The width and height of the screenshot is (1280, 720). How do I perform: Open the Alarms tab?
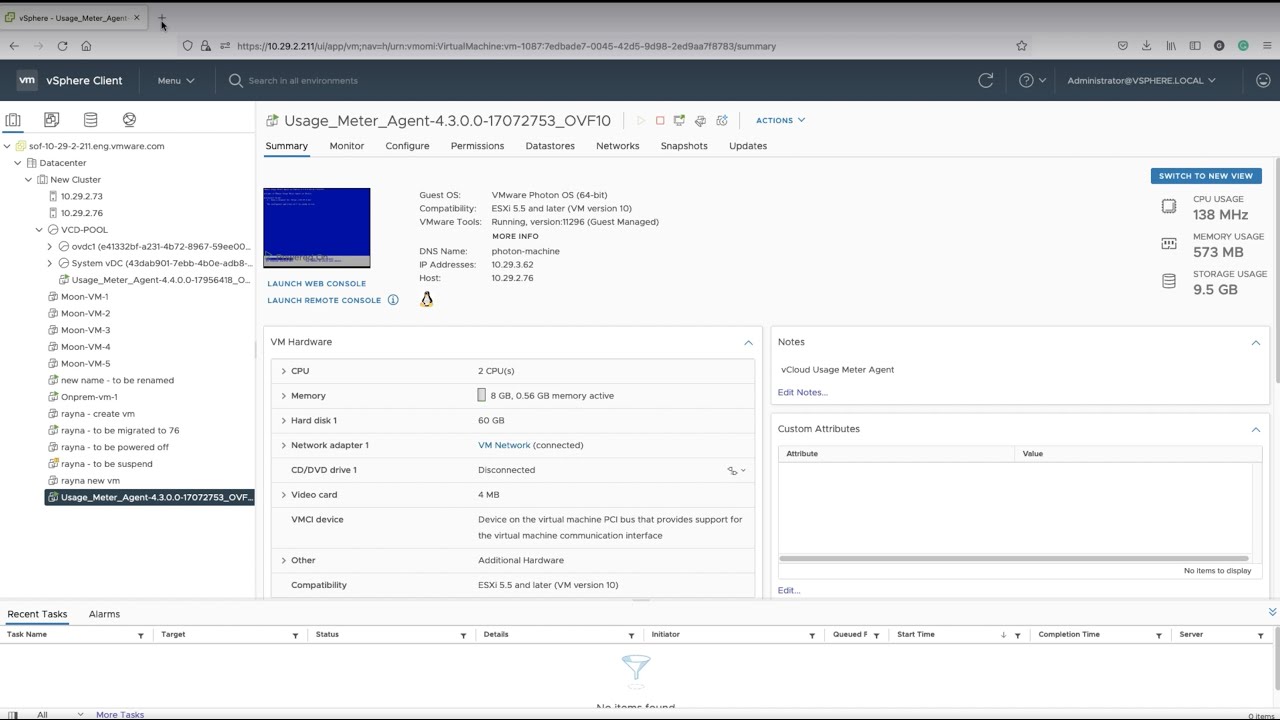click(104, 614)
